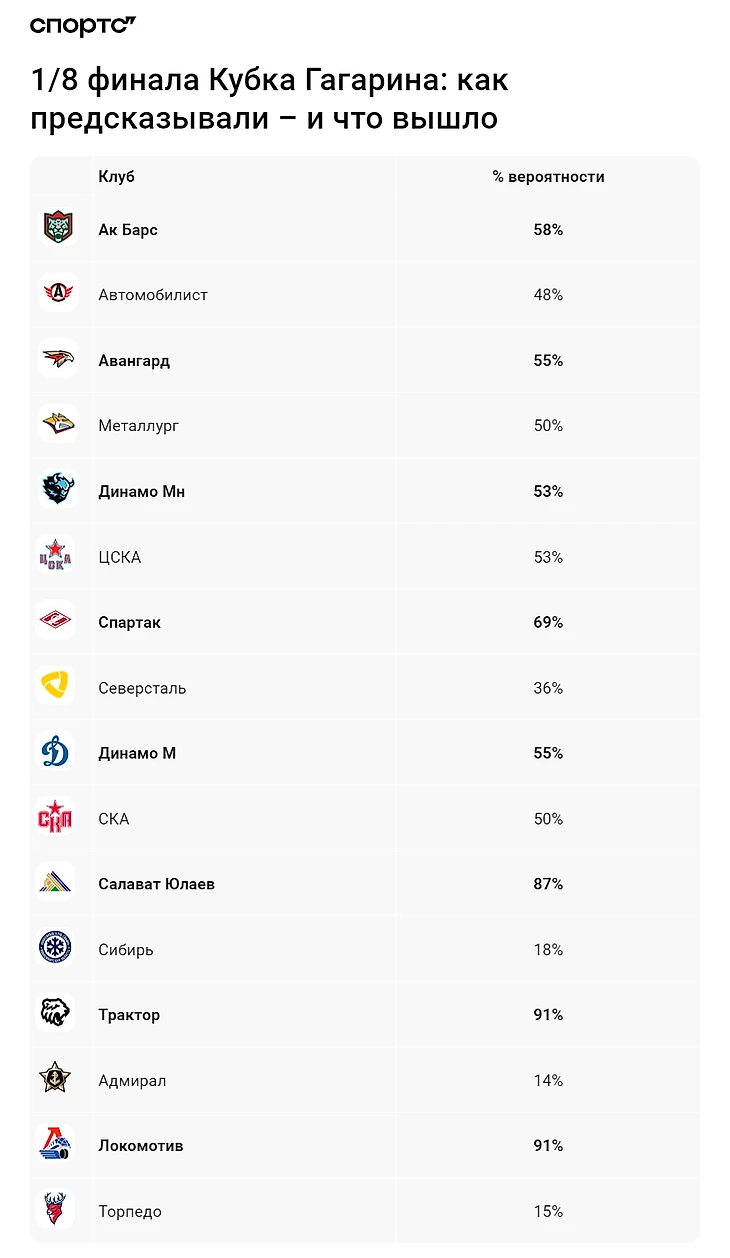The width and height of the screenshot is (730, 1258).
Task: Click the yellow Severstal logo
Action: coord(56,688)
